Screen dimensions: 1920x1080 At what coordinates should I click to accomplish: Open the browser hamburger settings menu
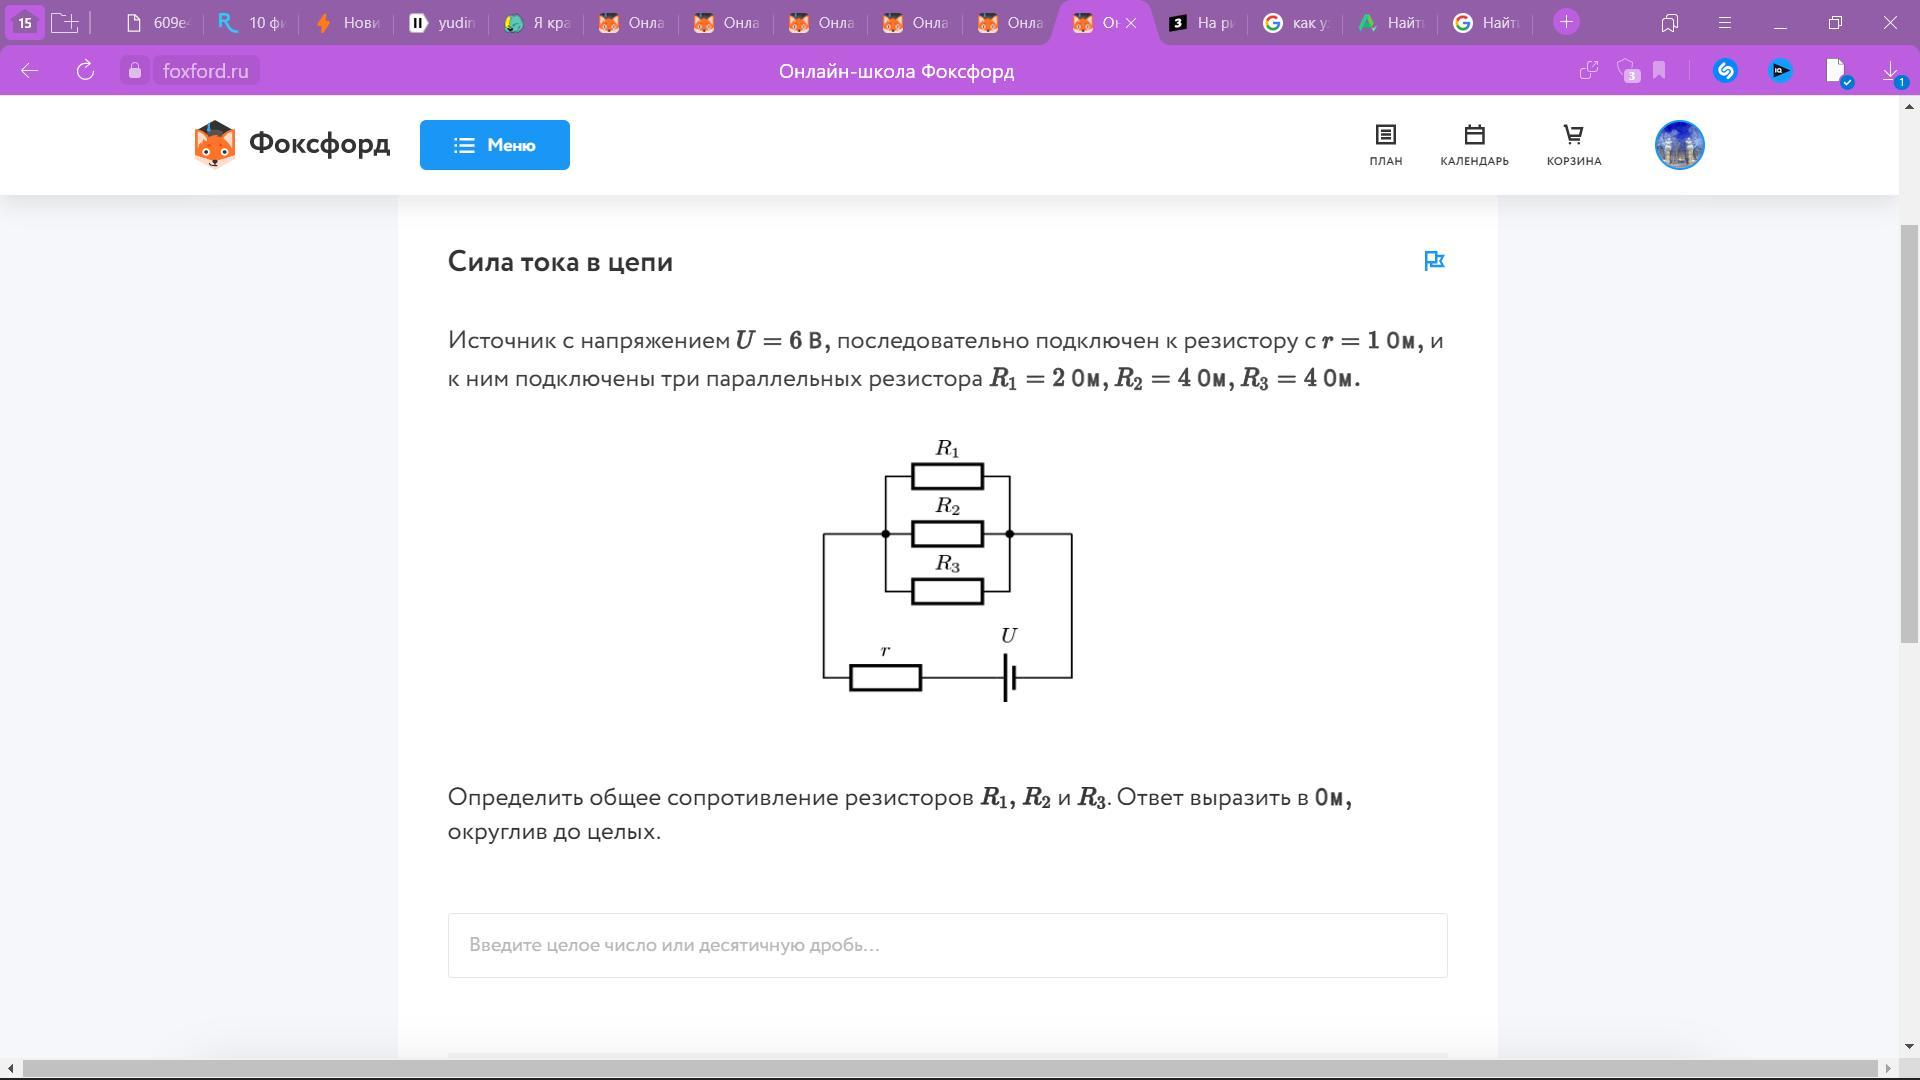coord(1724,22)
